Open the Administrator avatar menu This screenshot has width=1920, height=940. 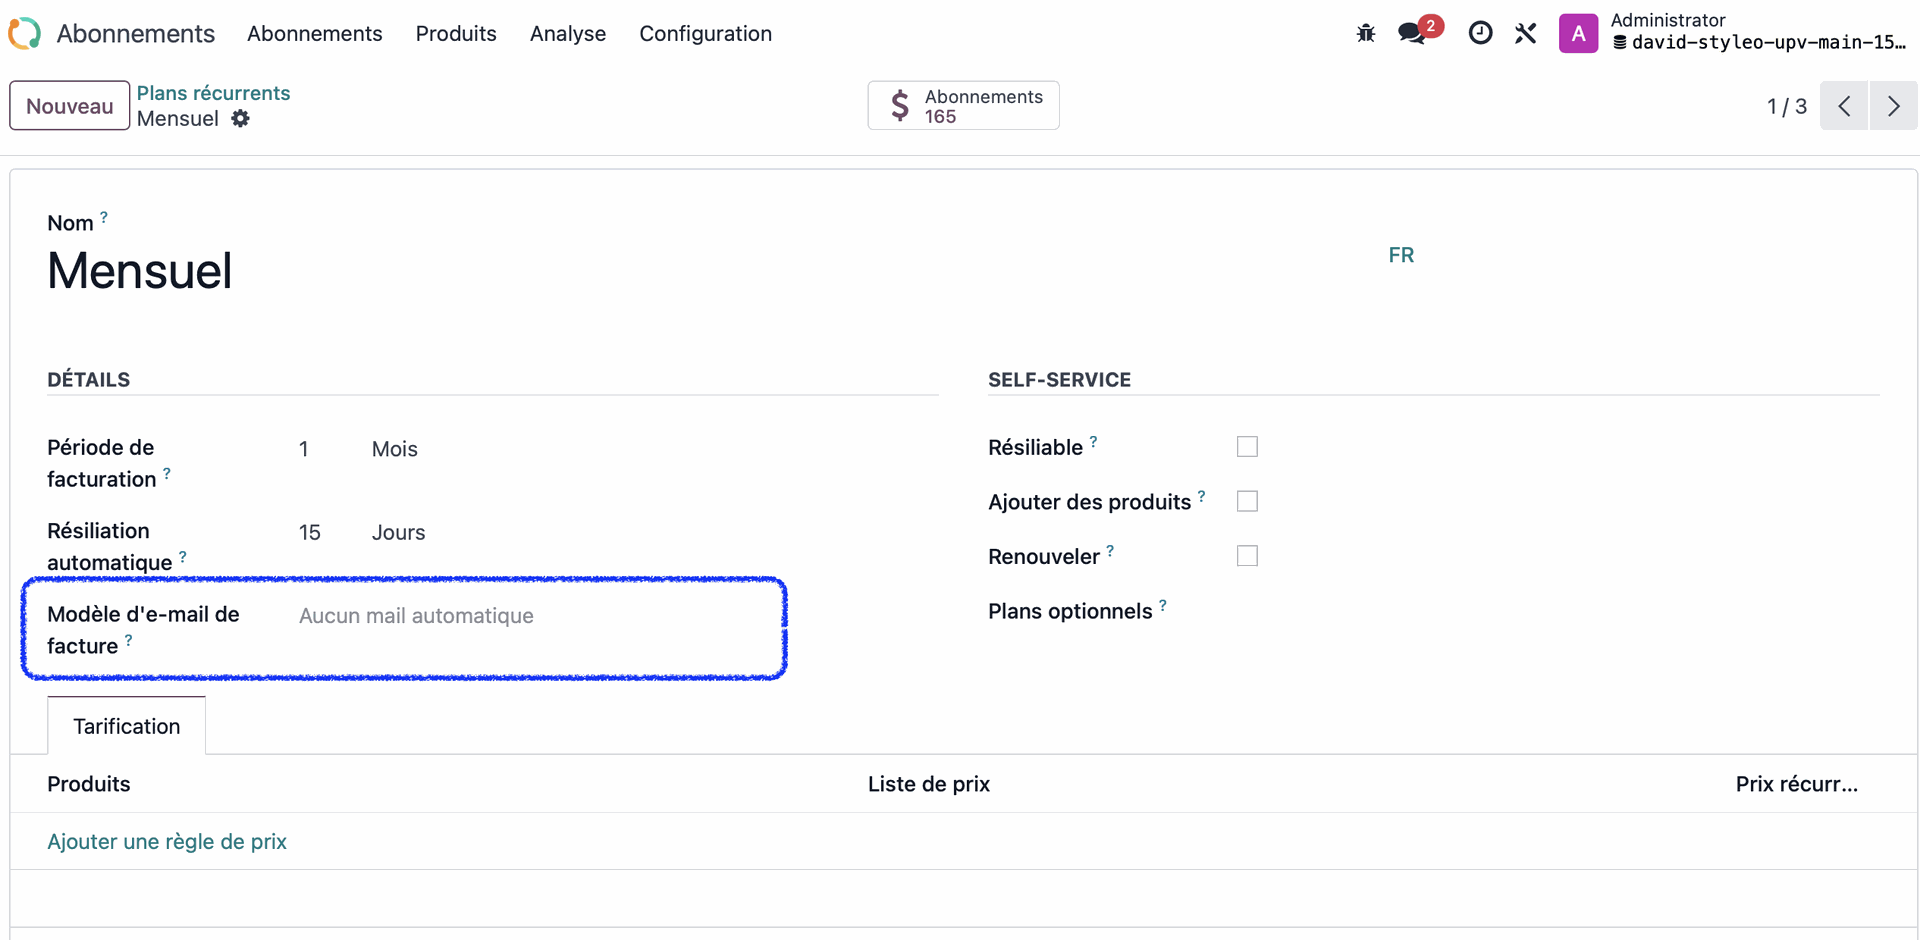1578,33
